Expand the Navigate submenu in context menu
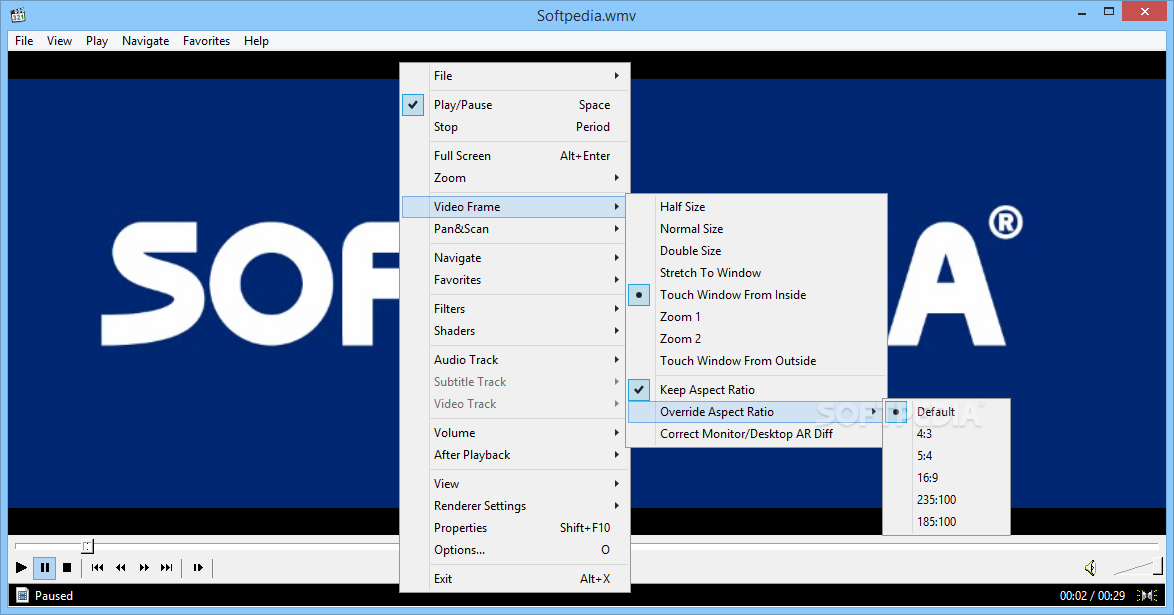Screen dimensions: 1174x615 (x=516, y=258)
